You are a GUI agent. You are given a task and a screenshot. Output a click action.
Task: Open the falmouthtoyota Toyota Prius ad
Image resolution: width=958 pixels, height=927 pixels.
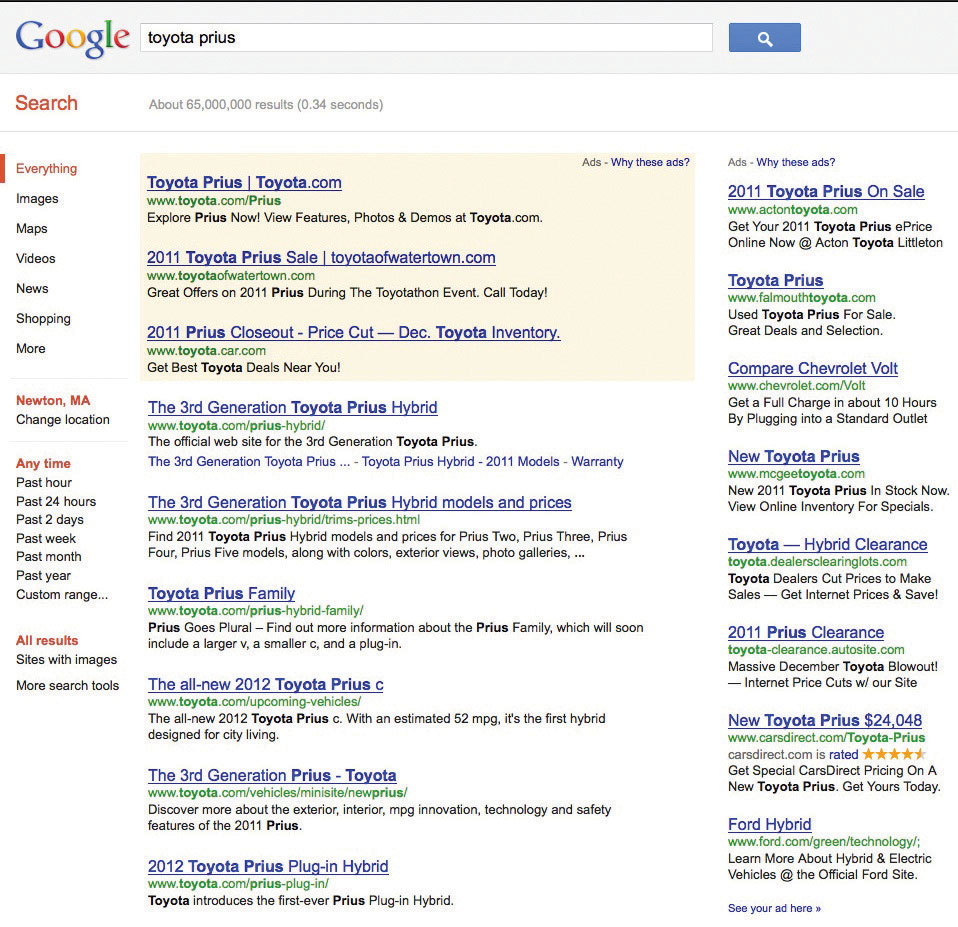775,280
